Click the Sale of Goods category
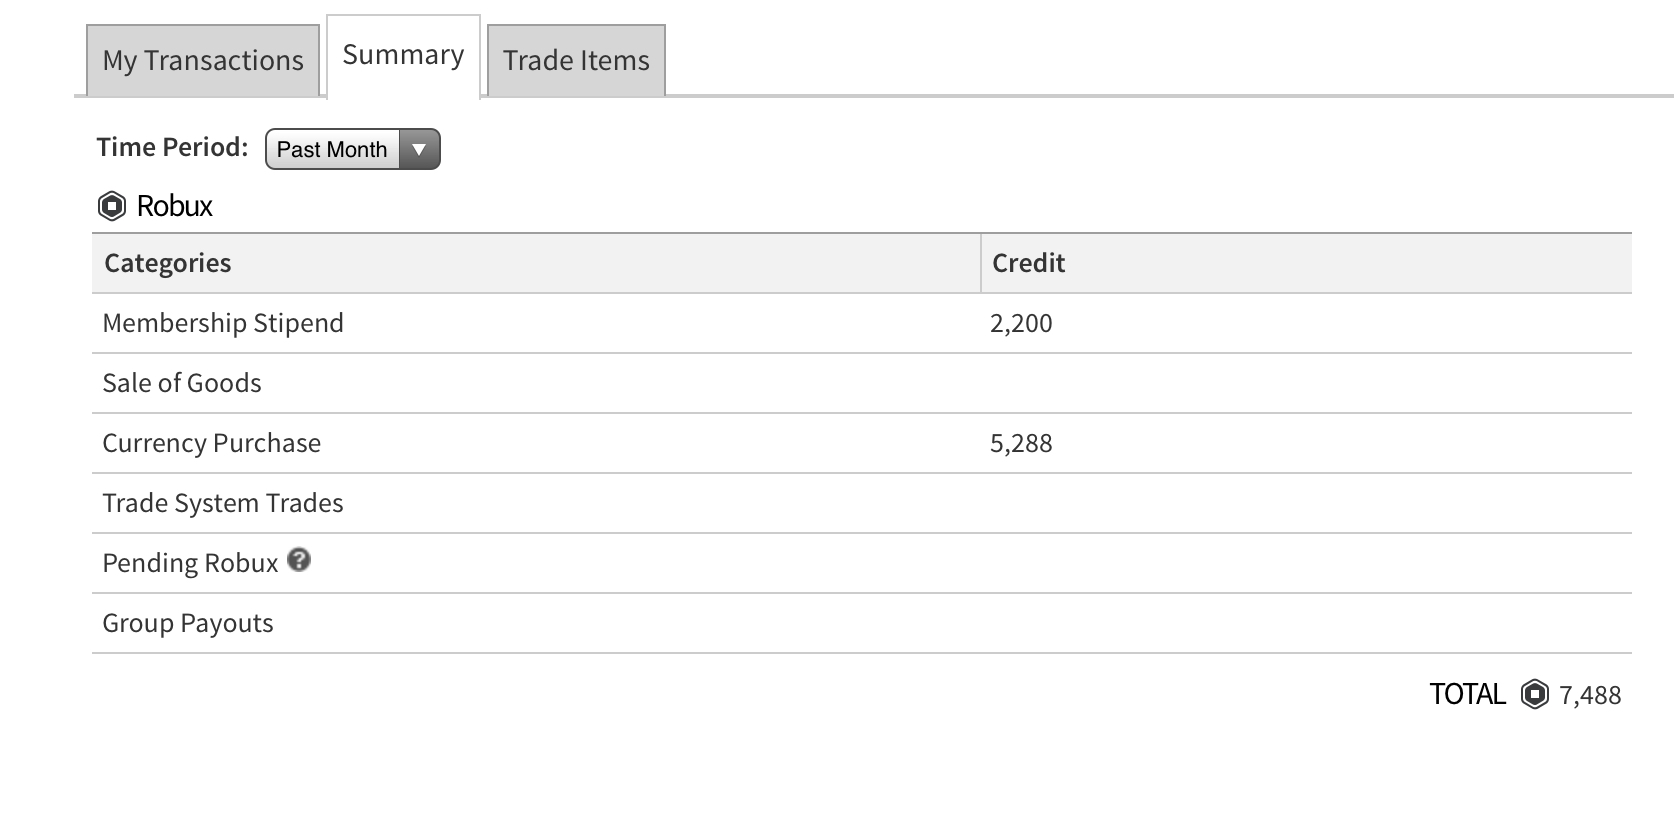This screenshot has width=1674, height=823. point(182,383)
